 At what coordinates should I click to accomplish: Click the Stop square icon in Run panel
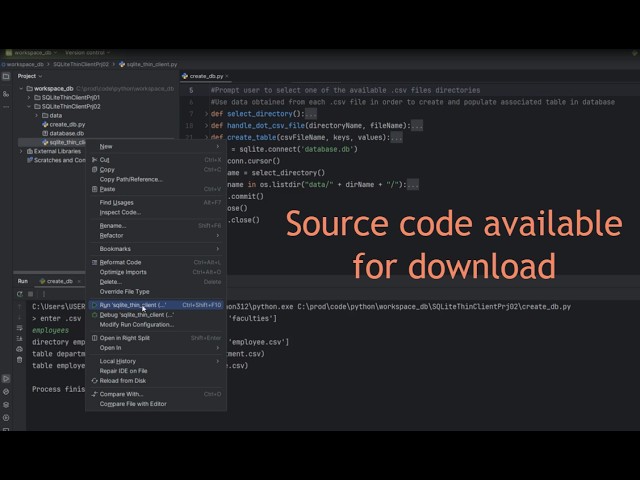[31, 294]
